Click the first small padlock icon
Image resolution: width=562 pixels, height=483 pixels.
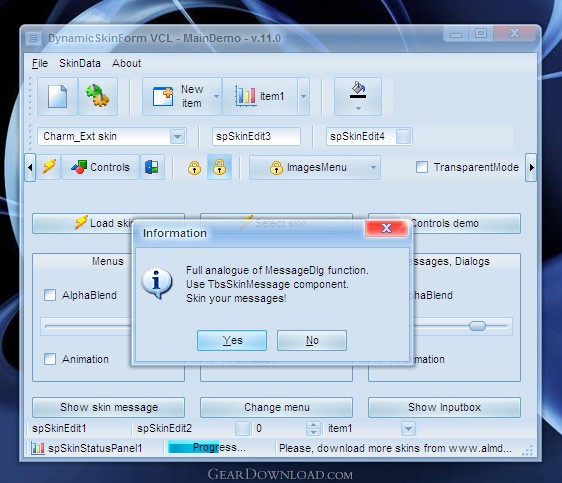pos(195,168)
